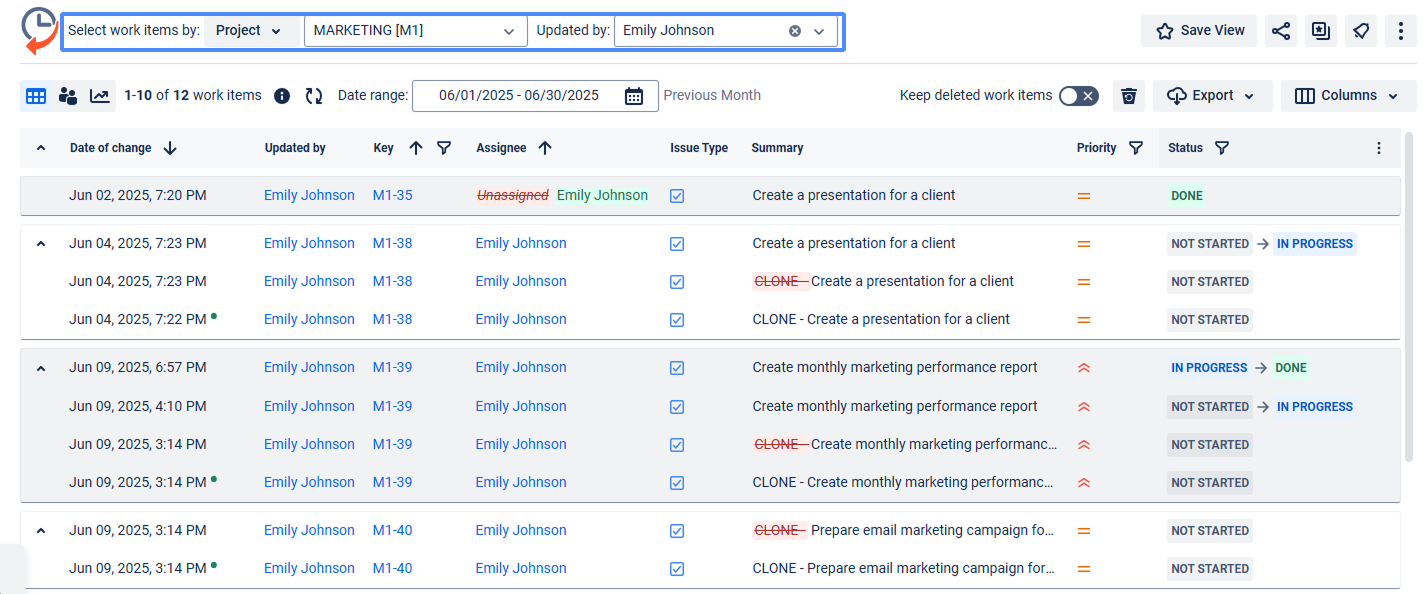Open the Export dropdown menu
The height and width of the screenshot is (594, 1425).
tap(1212, 96)
